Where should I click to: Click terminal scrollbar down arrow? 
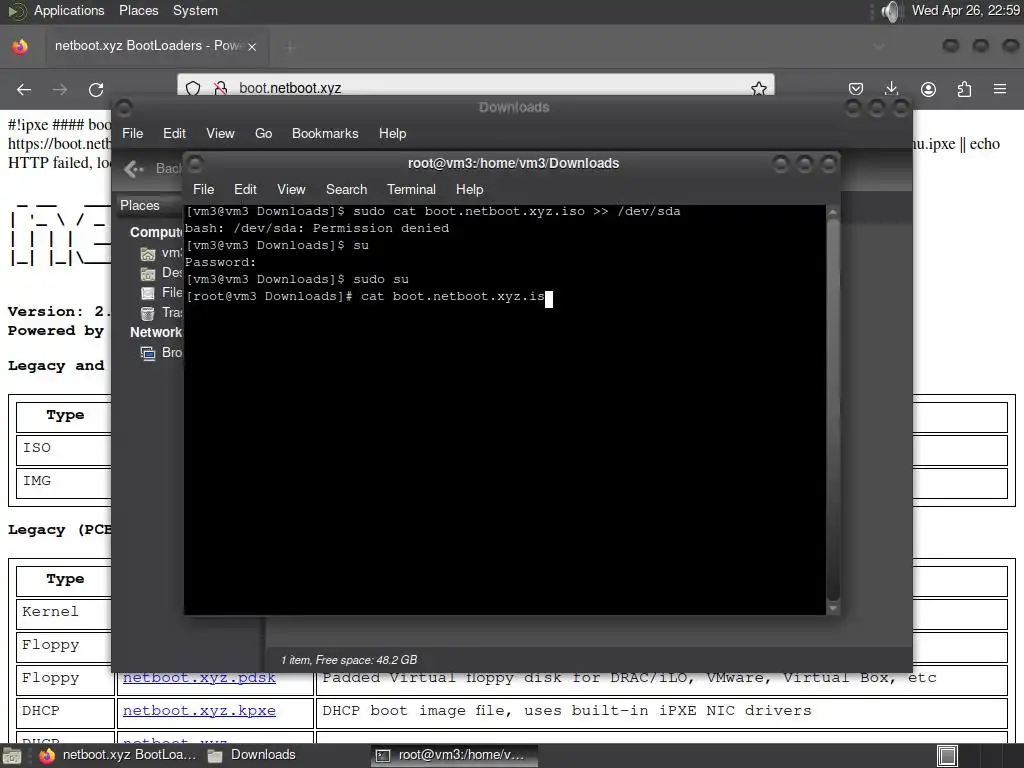833,608
